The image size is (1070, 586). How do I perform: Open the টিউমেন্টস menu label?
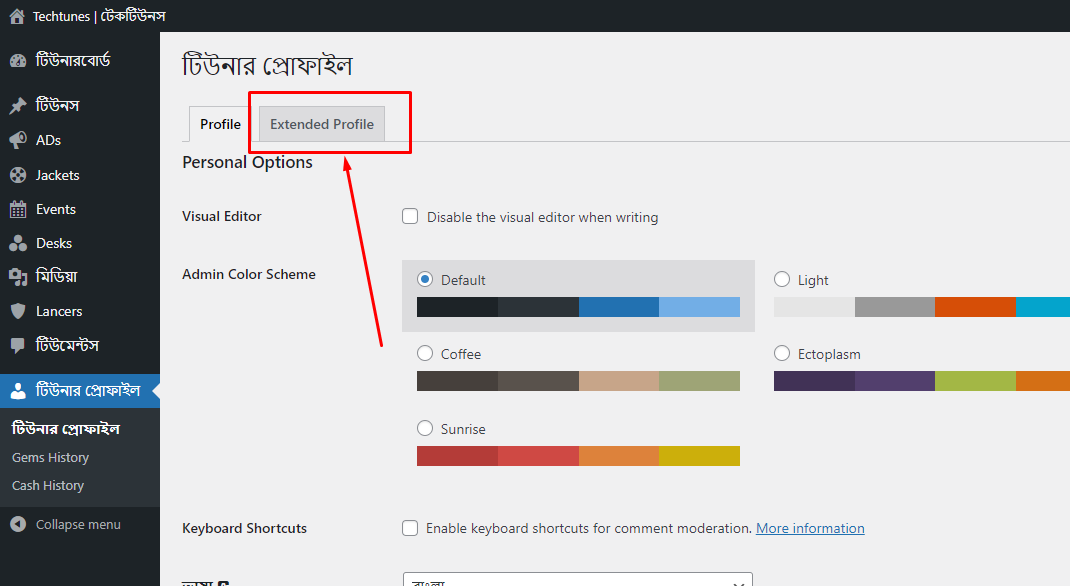click(68, 345)
